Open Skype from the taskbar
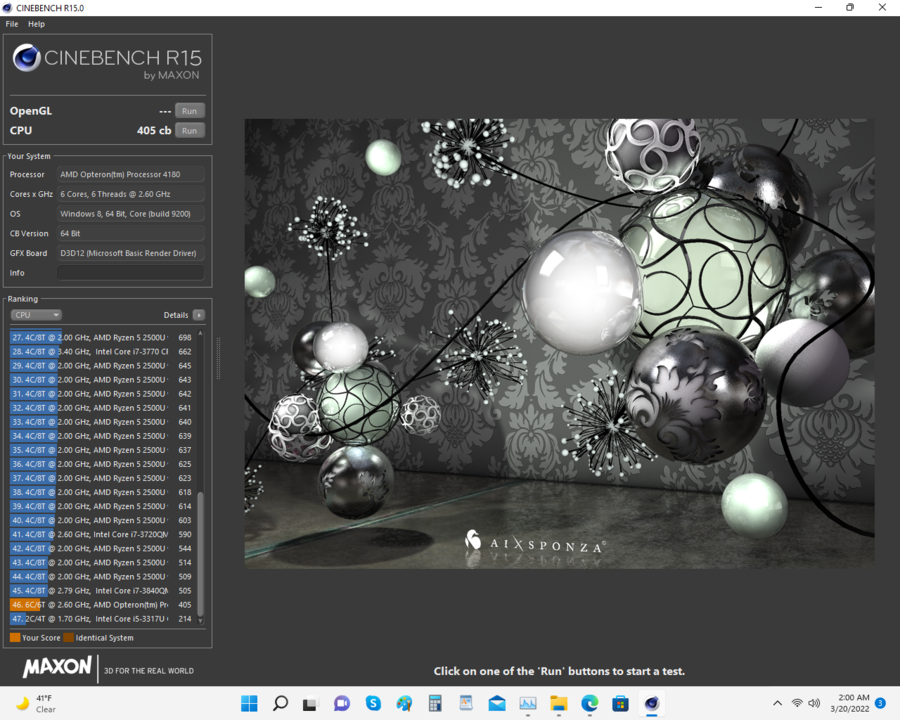The width and height of the screenshot is (900, 720). (374, 703)
